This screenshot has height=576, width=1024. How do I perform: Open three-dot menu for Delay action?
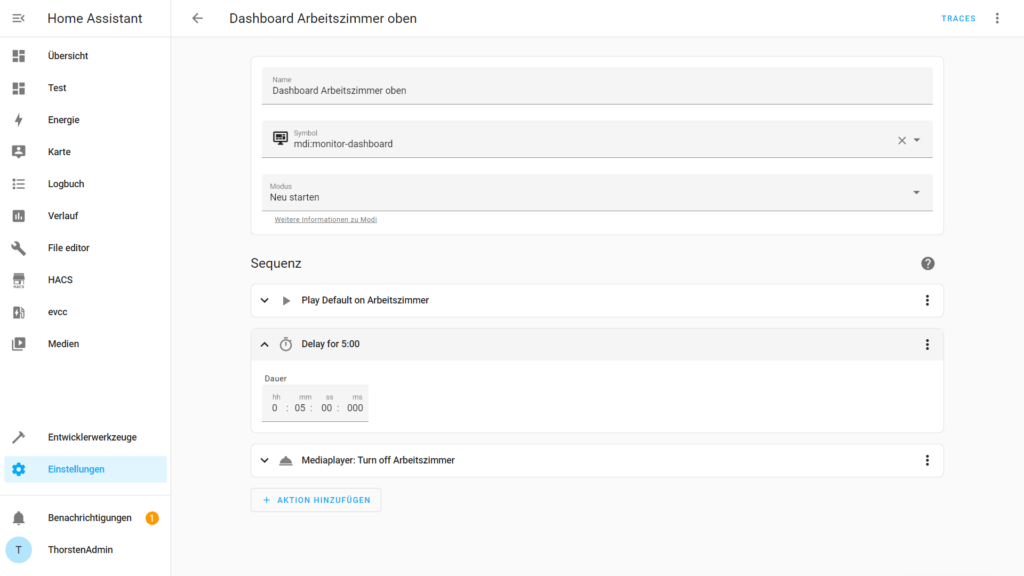click(927, 344)
